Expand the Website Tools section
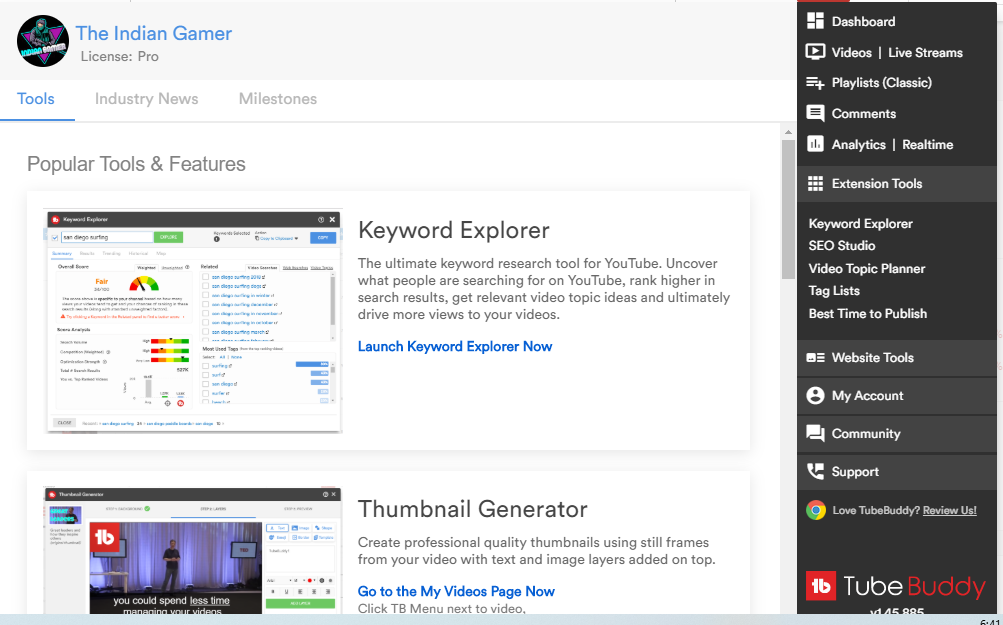This screenshot has width=1003, height=625. tap(896, 358)
